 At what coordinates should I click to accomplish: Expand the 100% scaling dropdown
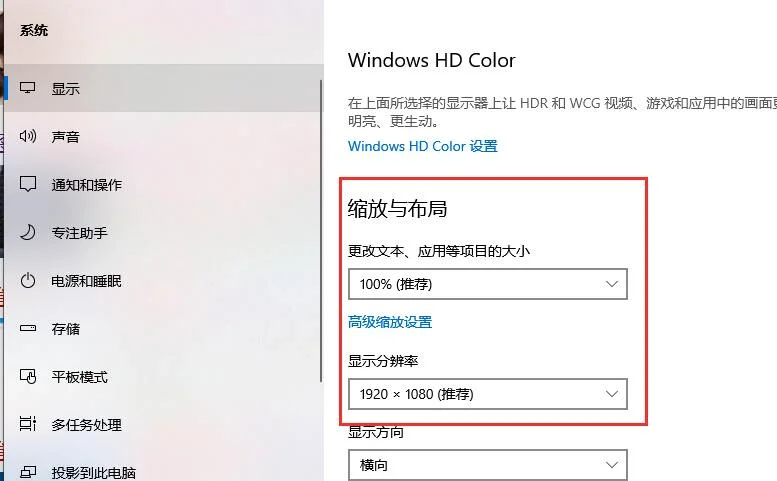coord(488,284)
